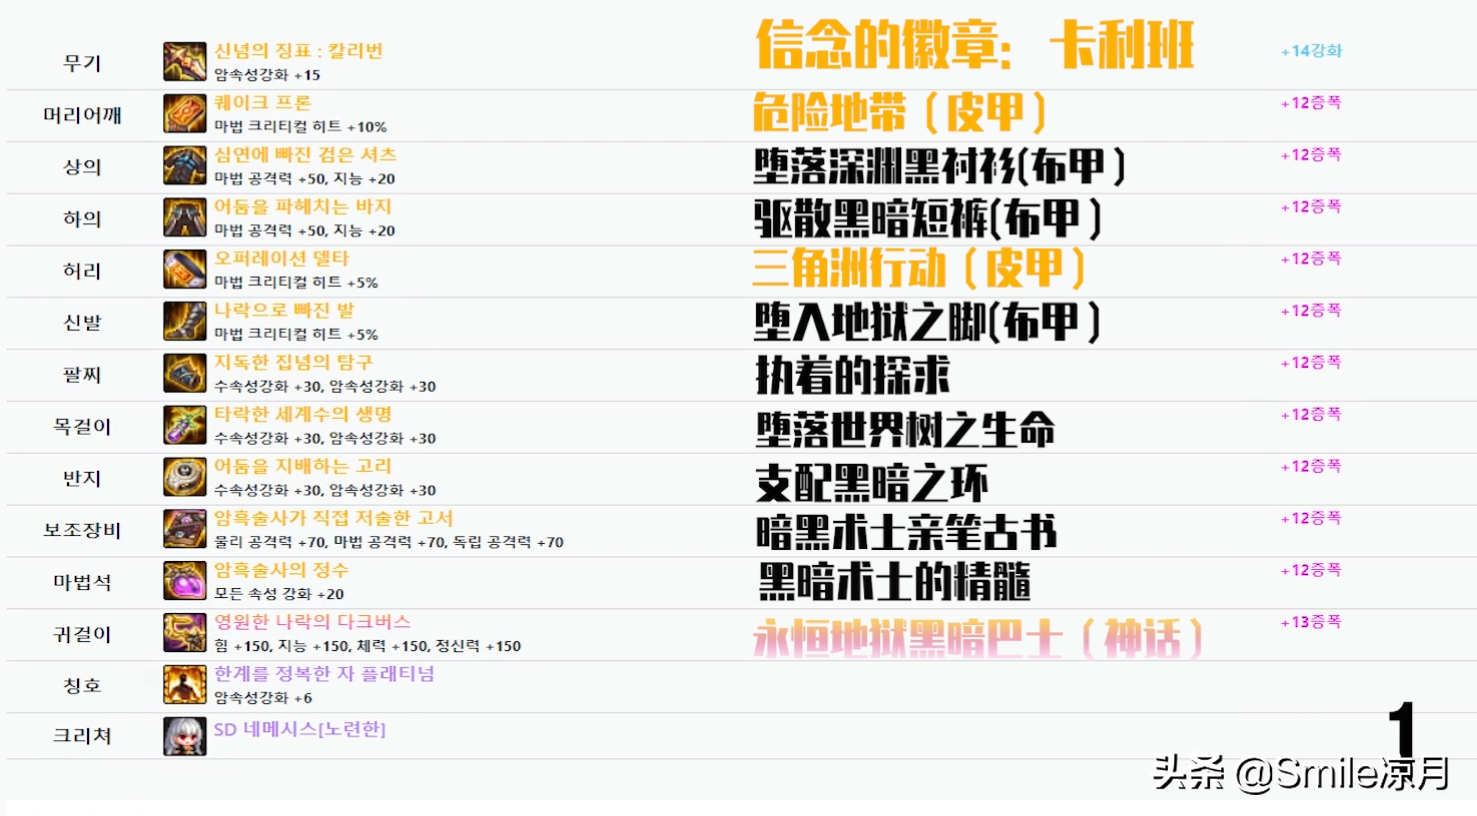Image resolution: width=1477 pixels, height=816 pixels.
Task: Click the 모든 속성 강화 +20 enchant text
Action: click(279, 594)
